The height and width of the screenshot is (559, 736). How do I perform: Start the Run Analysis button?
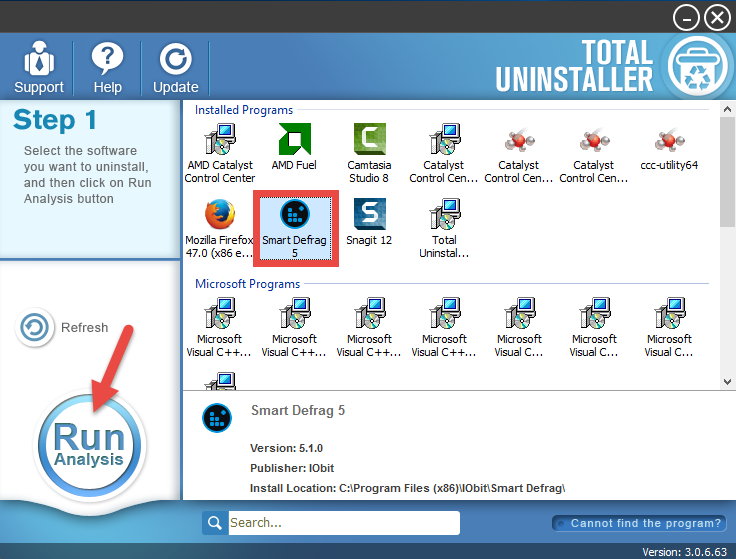90,445
